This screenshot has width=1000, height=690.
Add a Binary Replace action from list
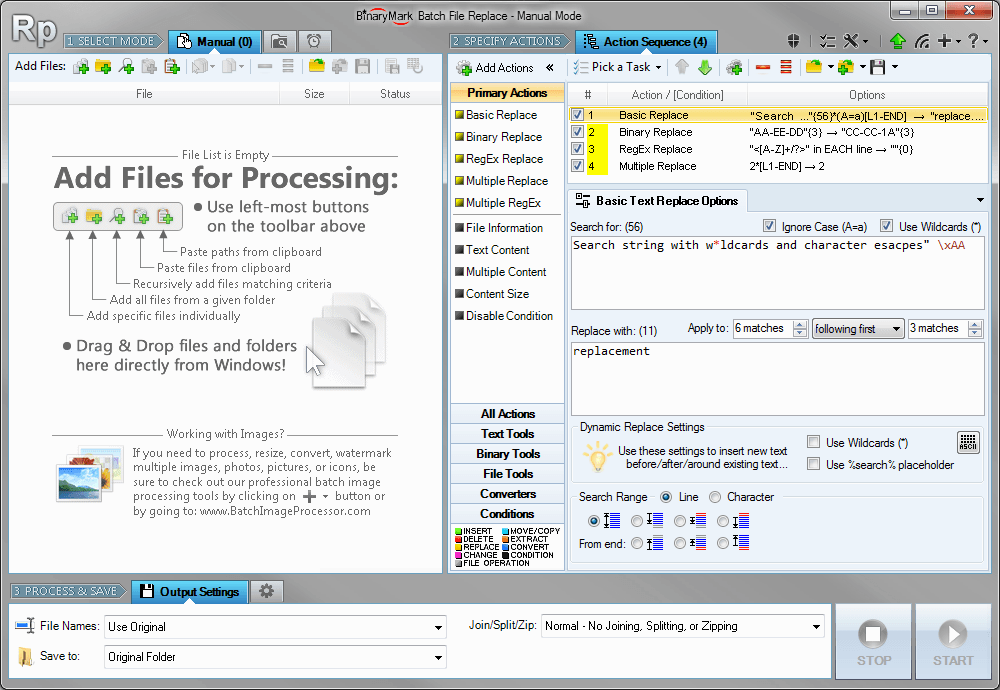click(498, 136)
